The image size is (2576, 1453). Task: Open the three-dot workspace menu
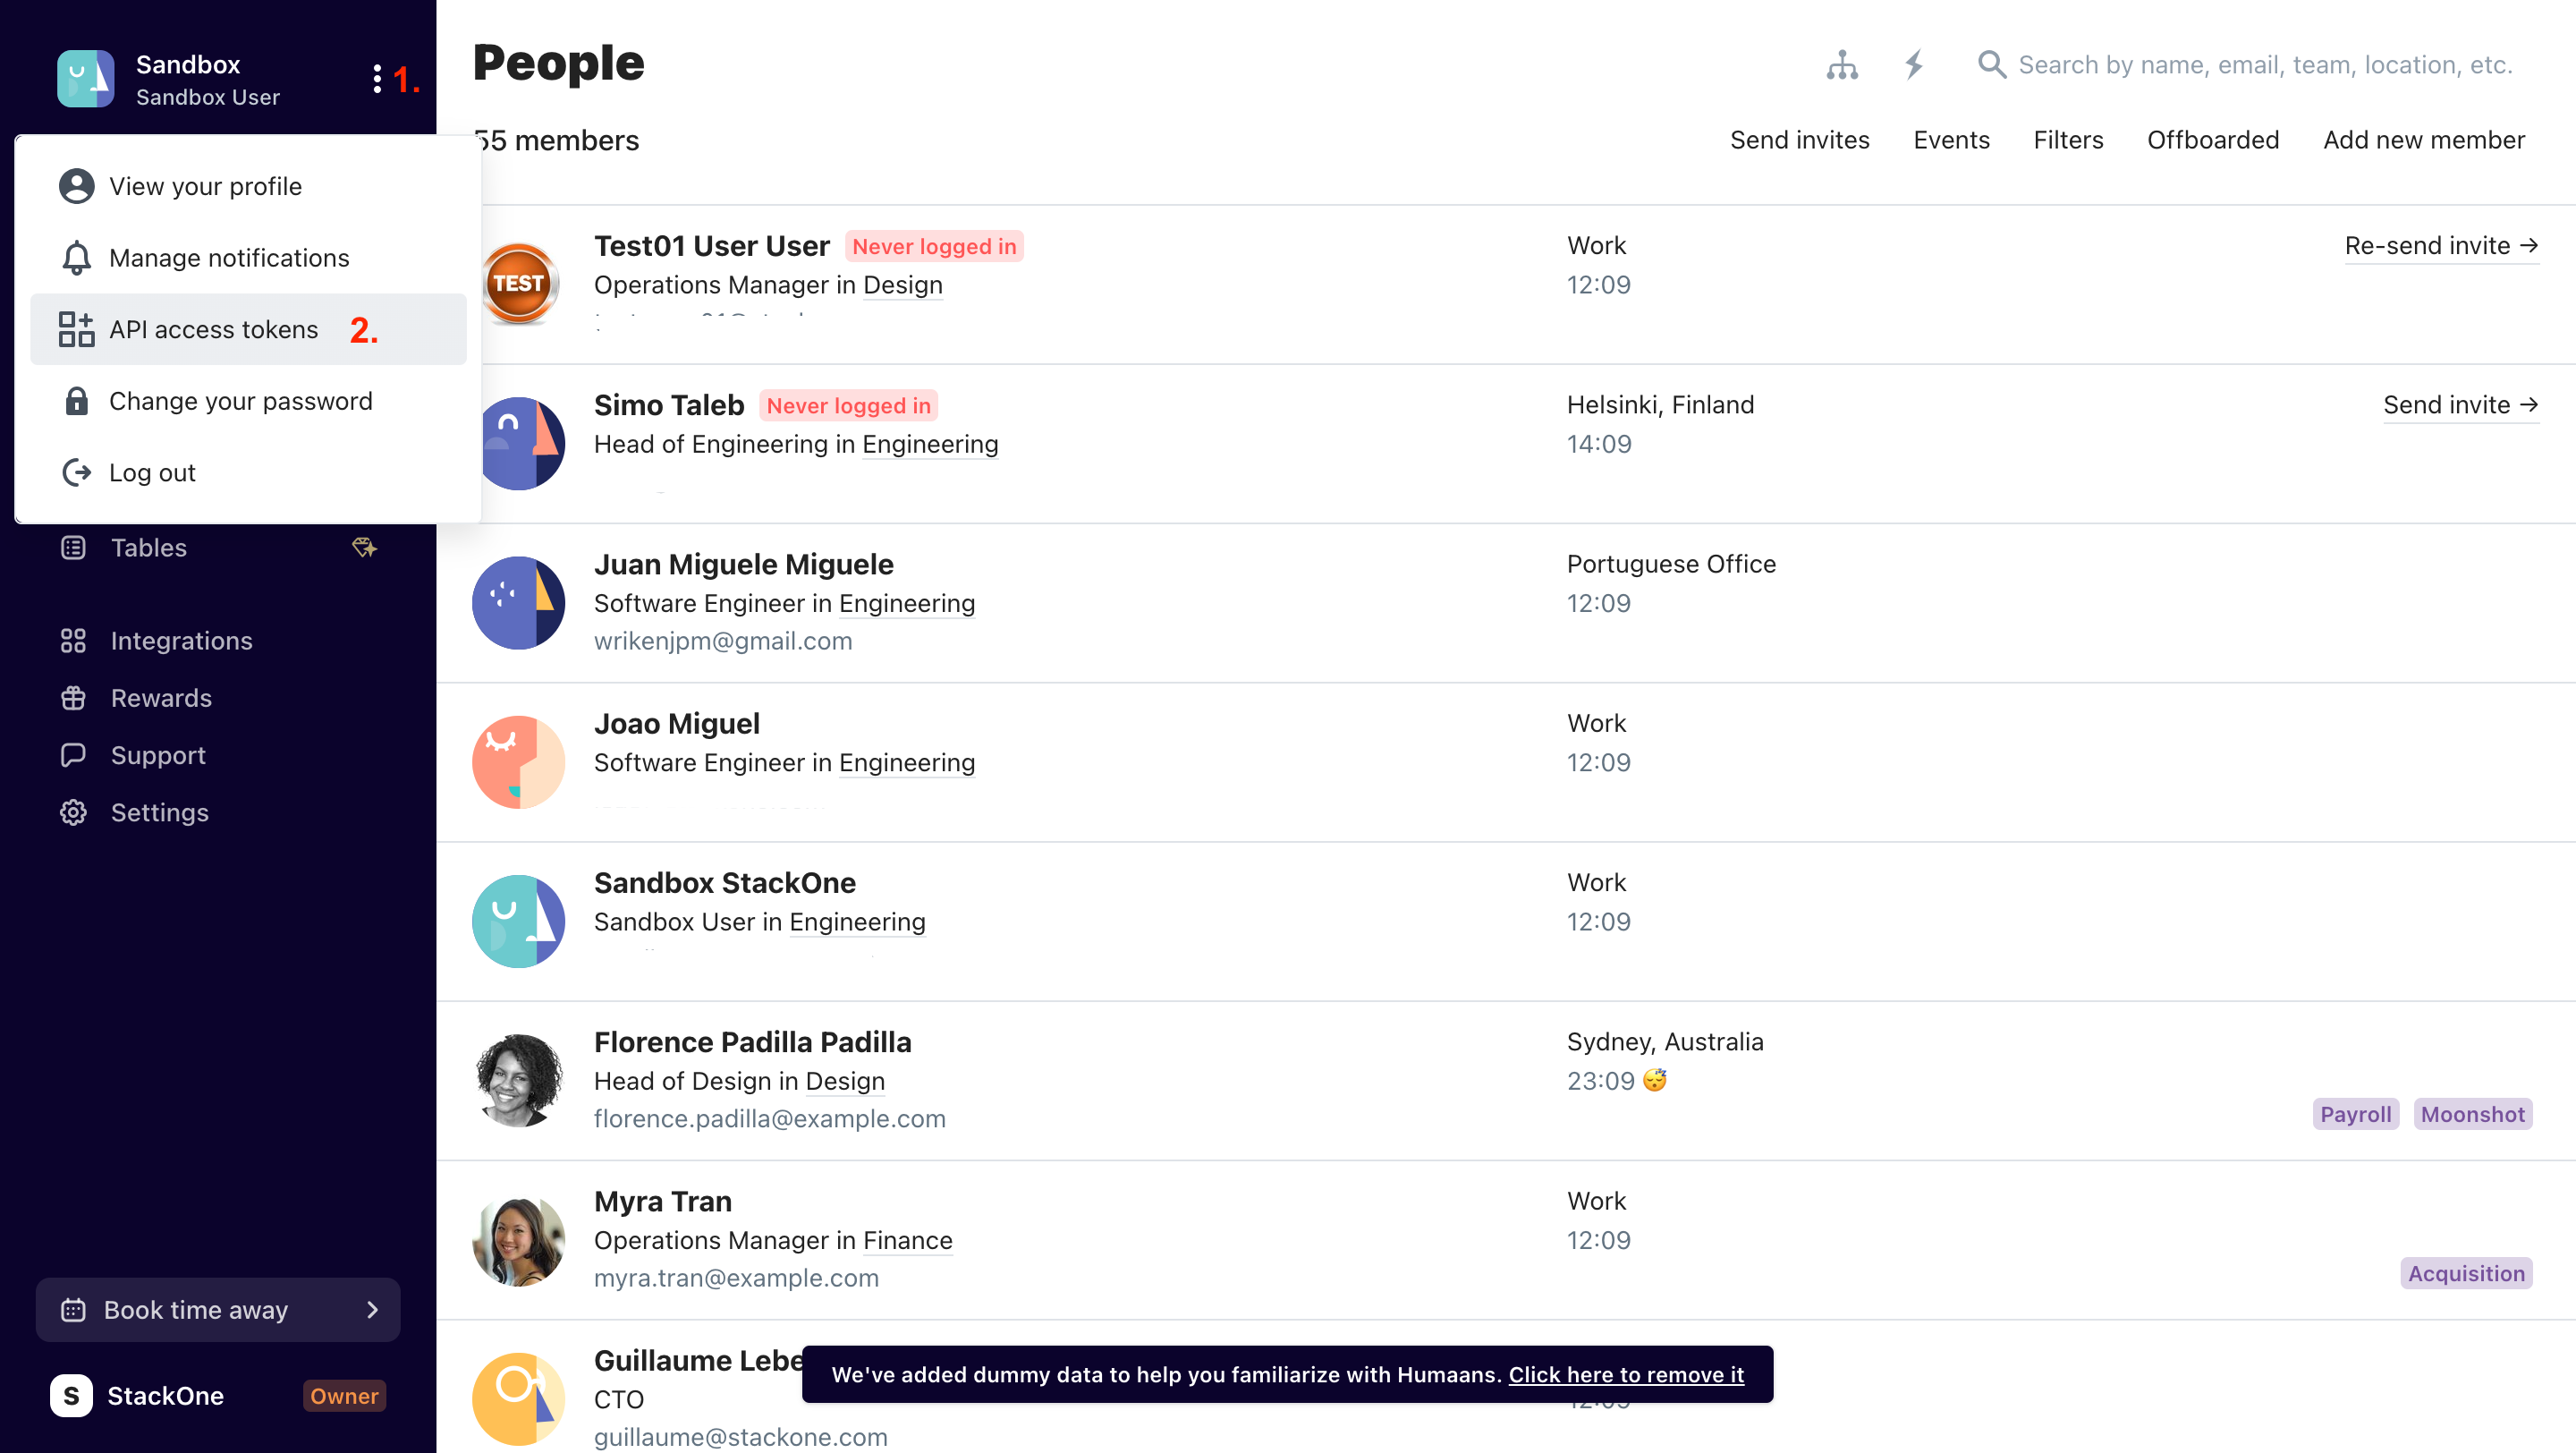coord(377,79)
